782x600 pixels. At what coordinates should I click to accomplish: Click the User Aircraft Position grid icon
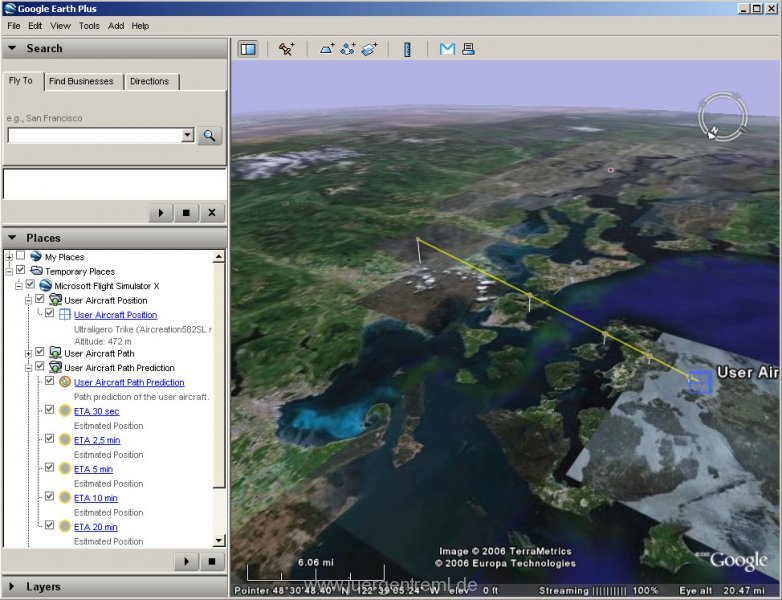click(65, 314)
